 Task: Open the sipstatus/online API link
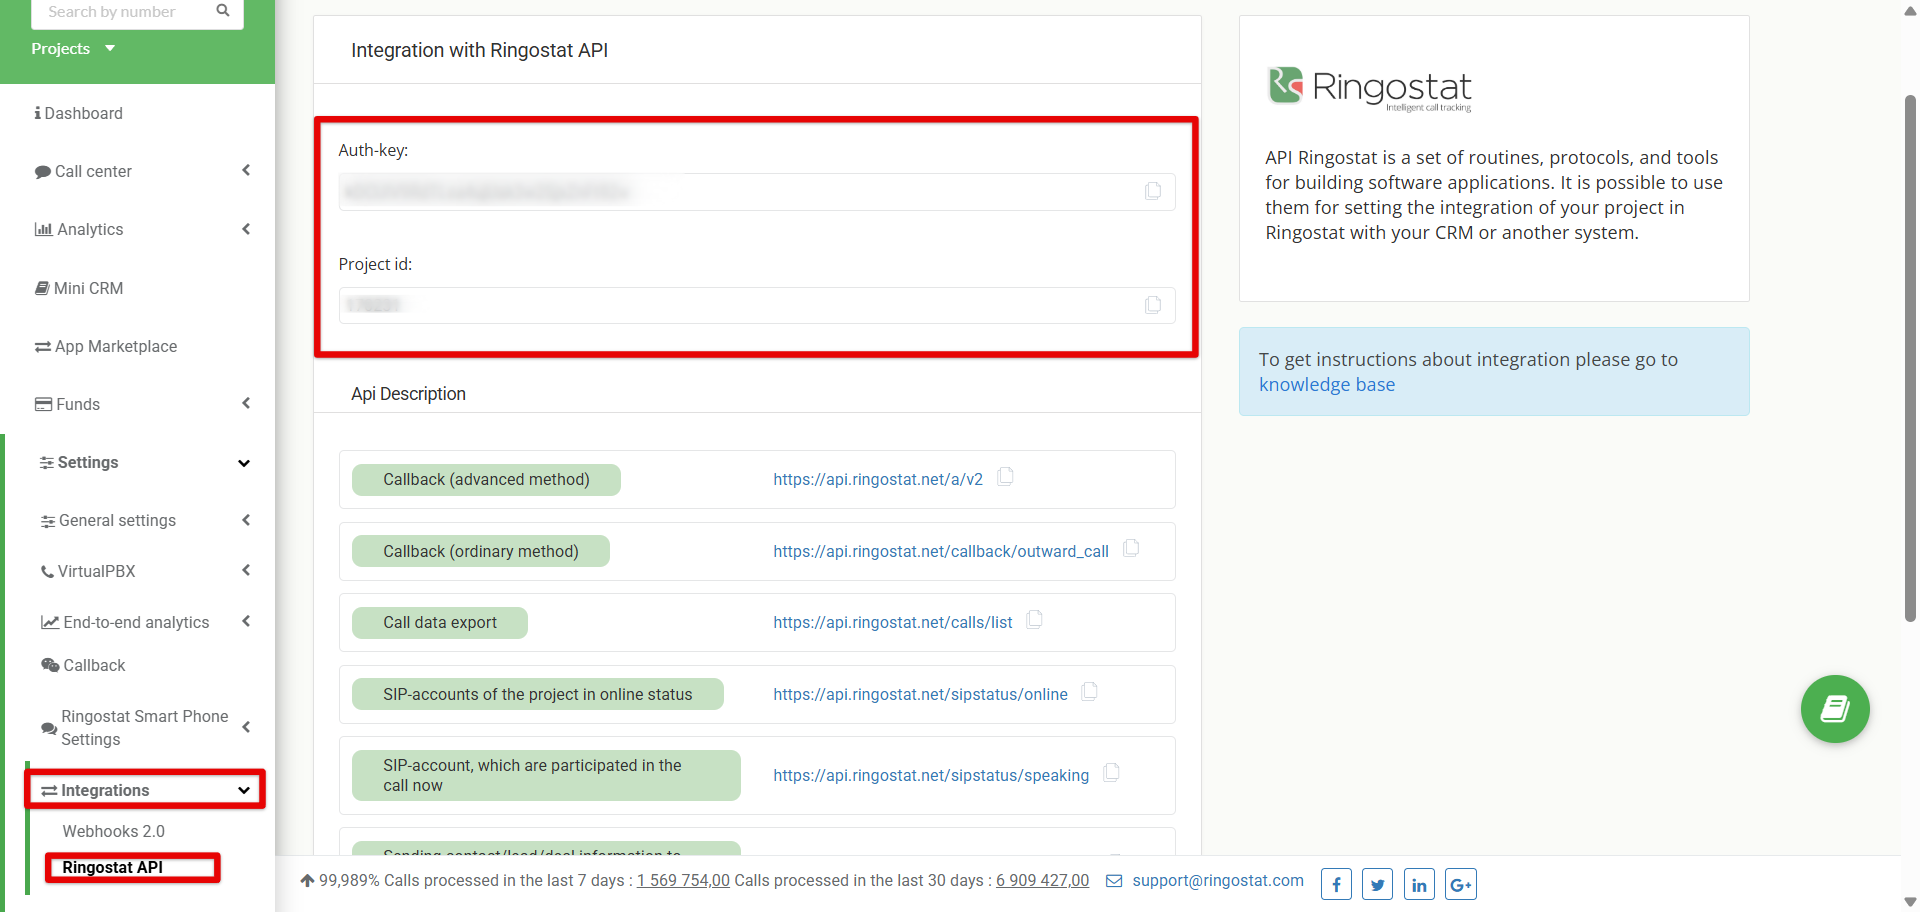coord(920,695)
